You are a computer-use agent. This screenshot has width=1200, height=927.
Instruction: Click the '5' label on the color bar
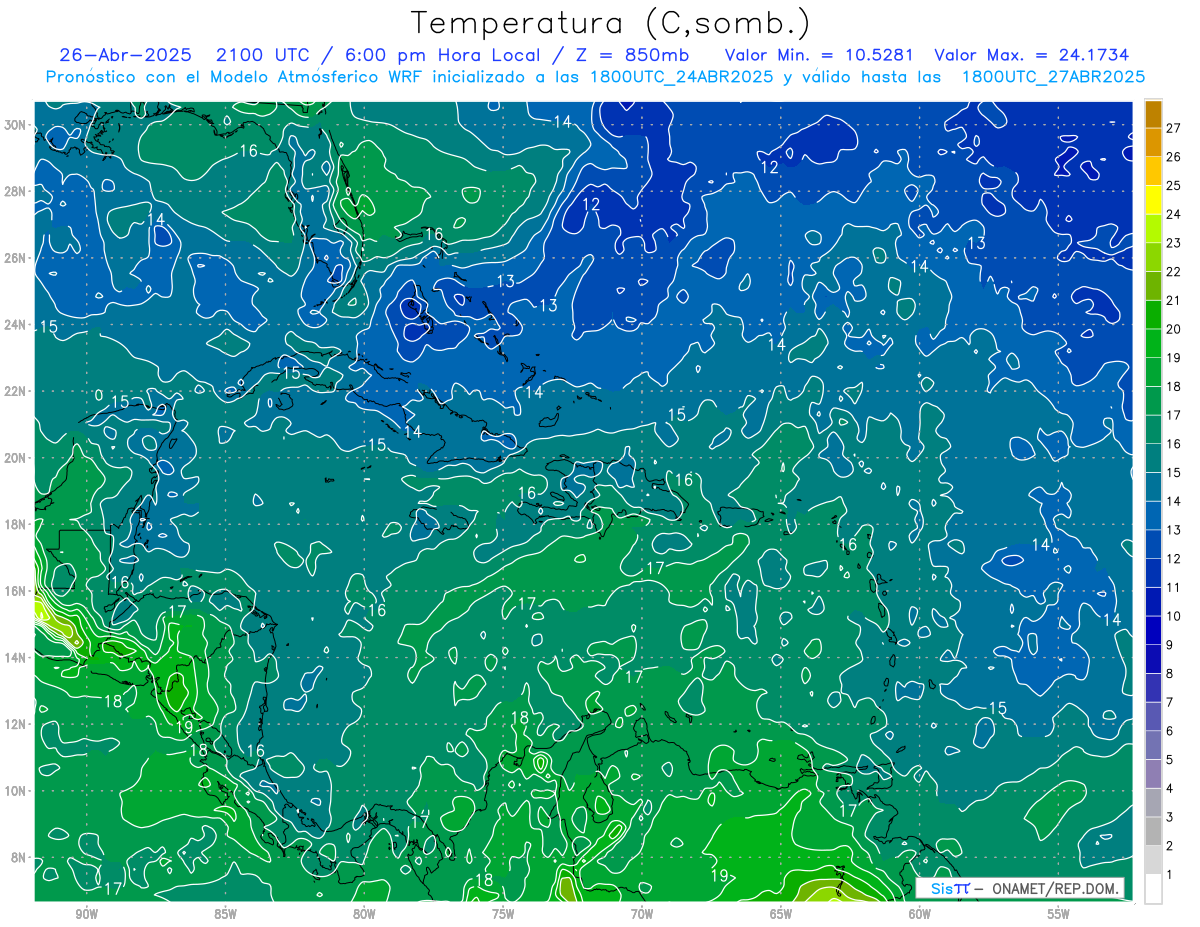1170,760
